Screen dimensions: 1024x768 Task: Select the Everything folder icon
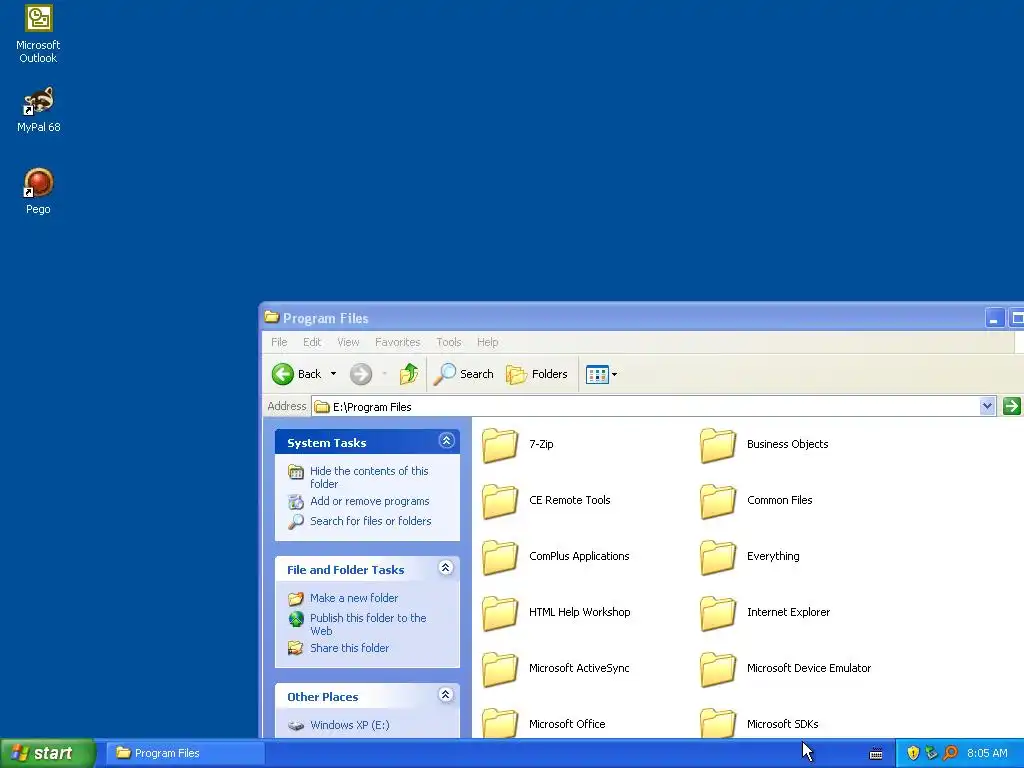(718, 557)
